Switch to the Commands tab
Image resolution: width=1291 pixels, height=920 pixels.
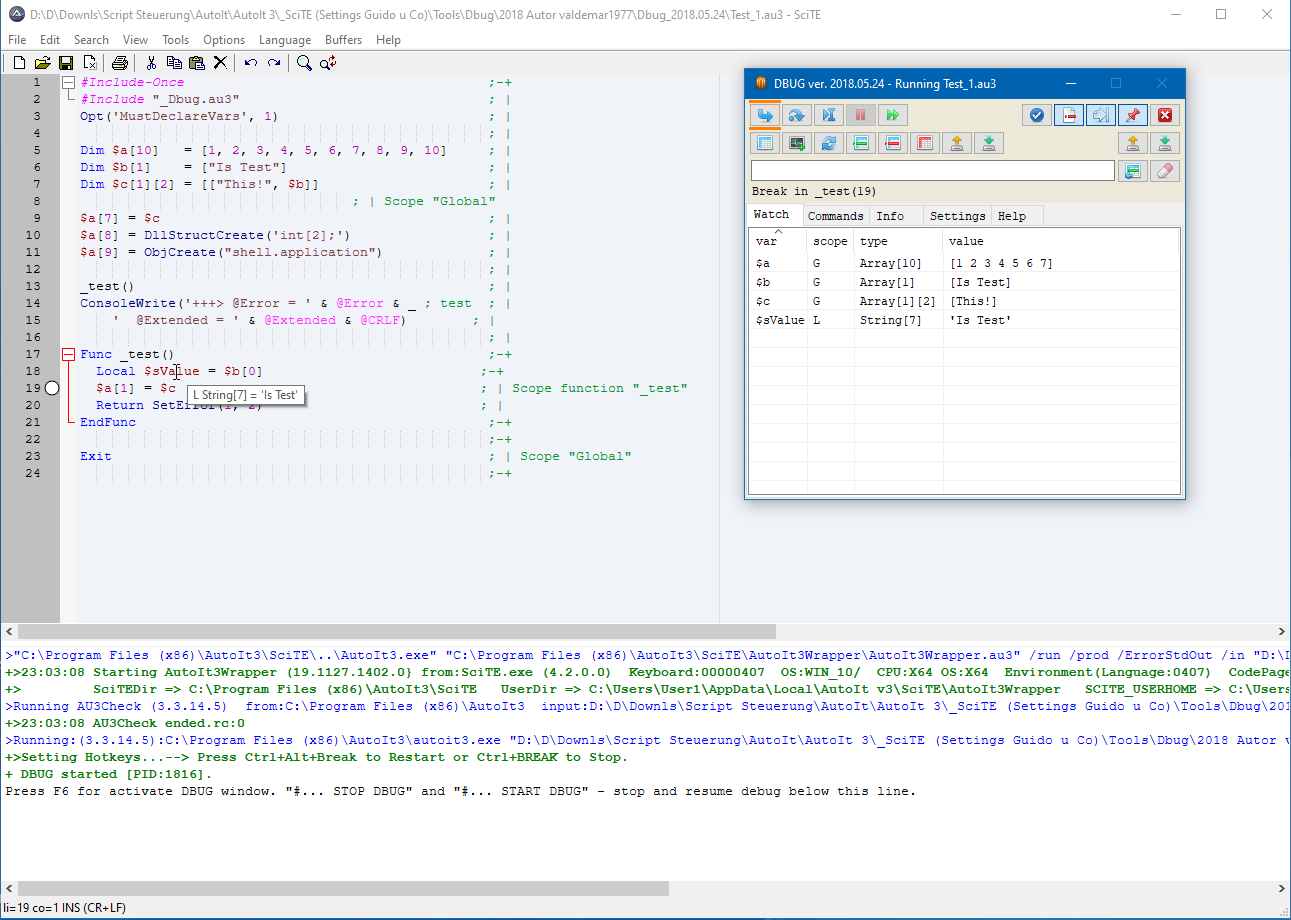point(835,216)
